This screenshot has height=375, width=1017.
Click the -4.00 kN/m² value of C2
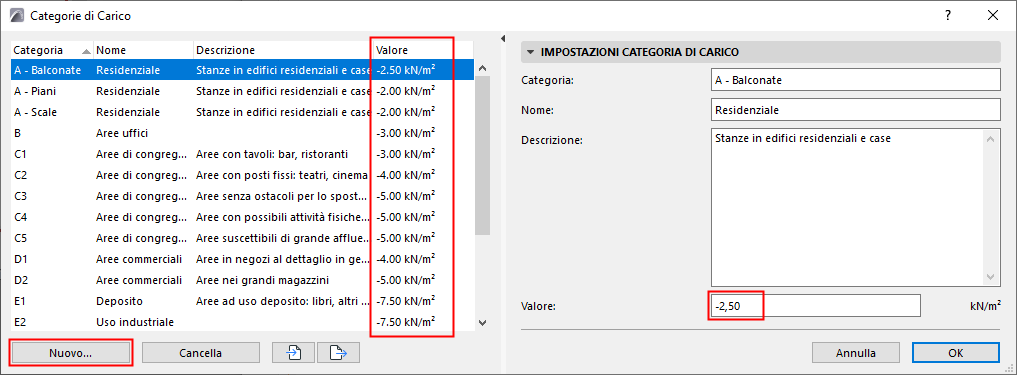405,175
